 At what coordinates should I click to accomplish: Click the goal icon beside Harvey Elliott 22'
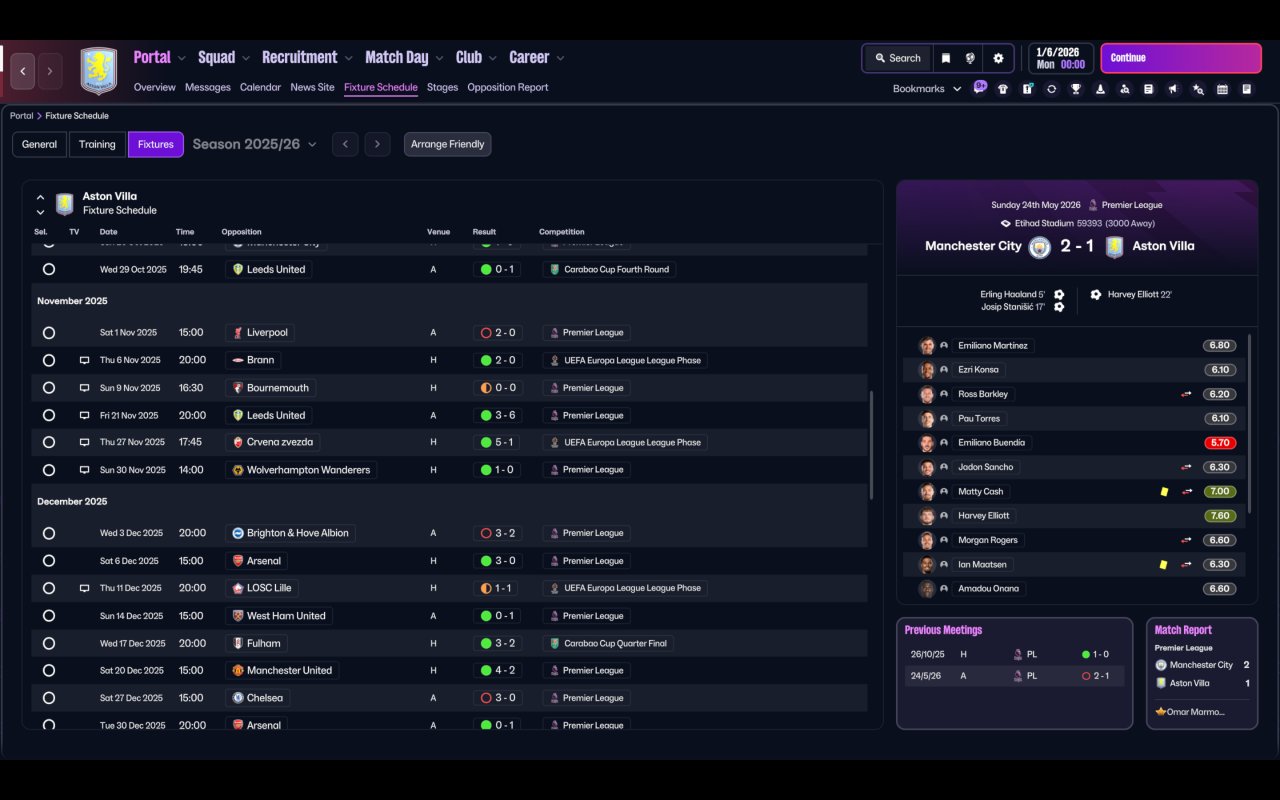pyautogui.click(x=1096, y=295)
